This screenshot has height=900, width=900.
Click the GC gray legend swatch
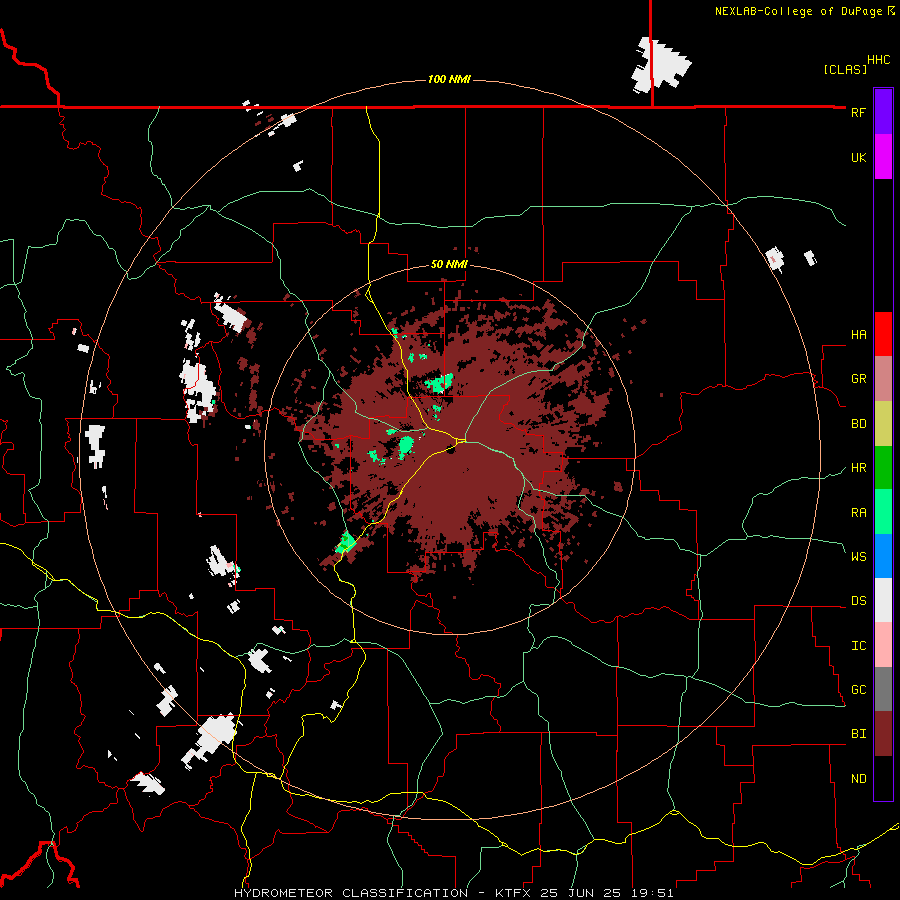(x=883, y=689)
